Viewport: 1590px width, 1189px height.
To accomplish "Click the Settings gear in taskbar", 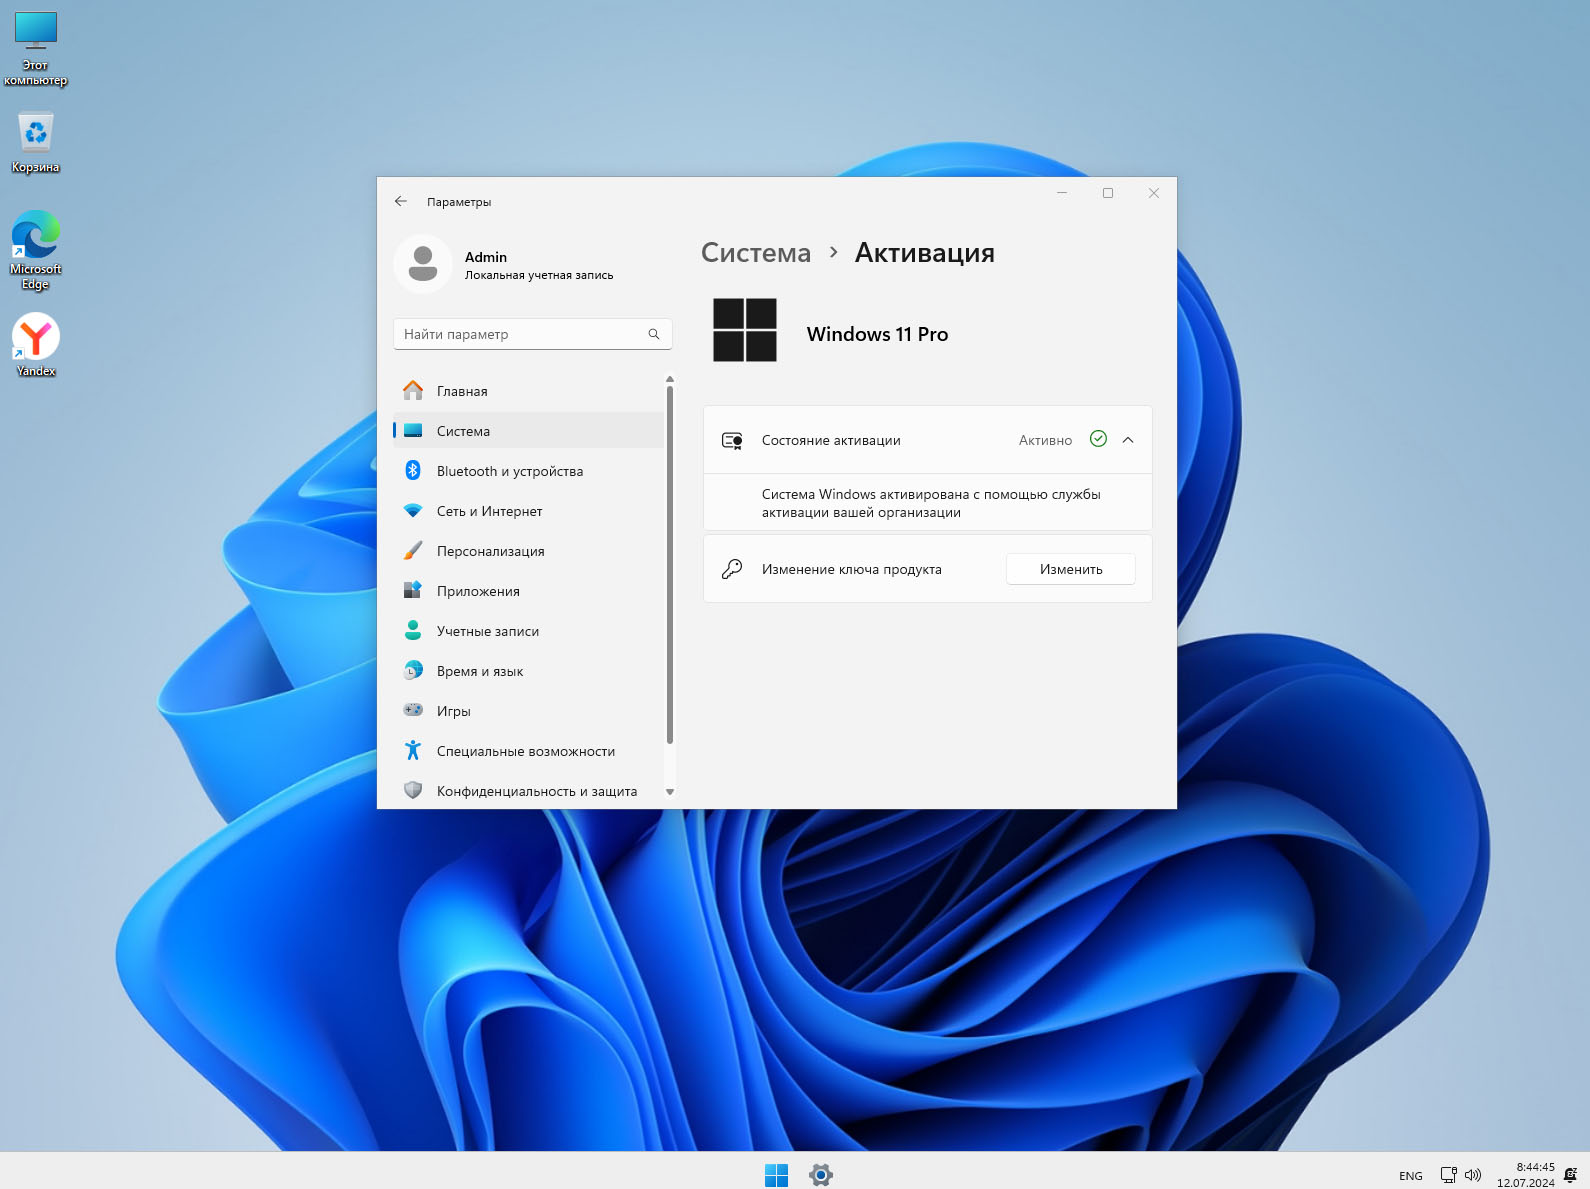I will (x=821, y=1175).
